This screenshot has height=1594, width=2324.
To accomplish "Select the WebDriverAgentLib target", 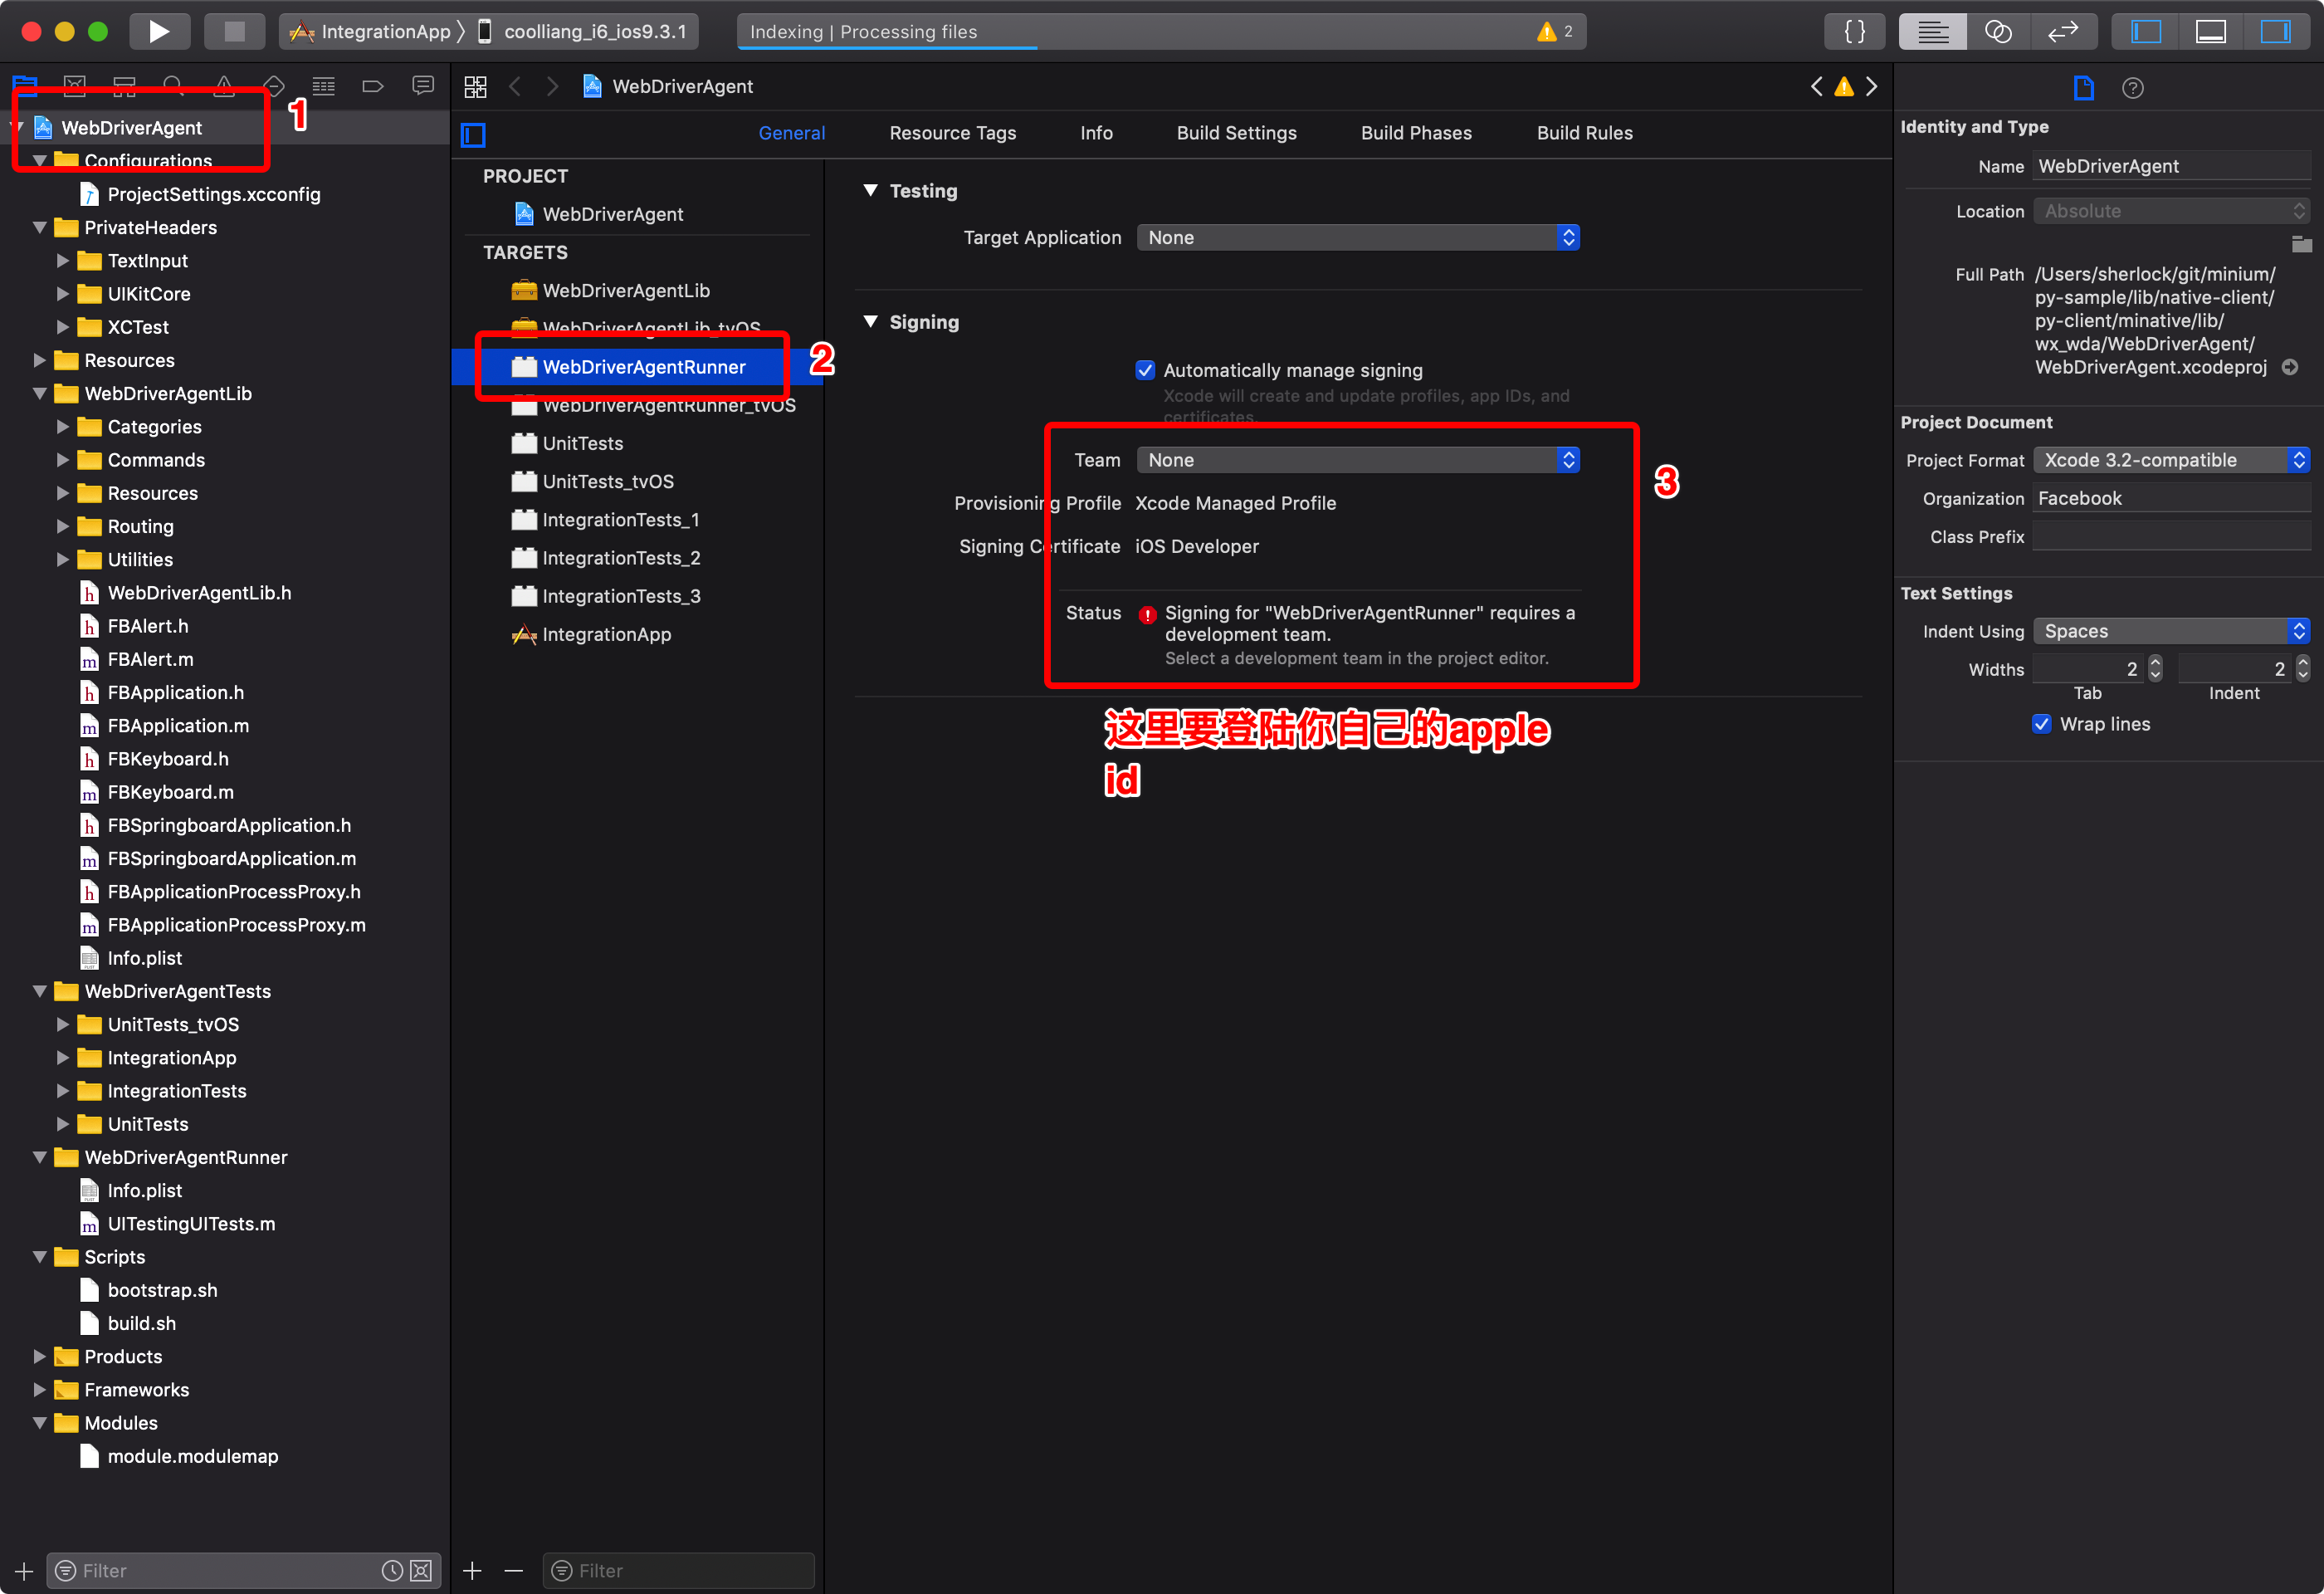I will pyautogui.click(x=625, y=291).
